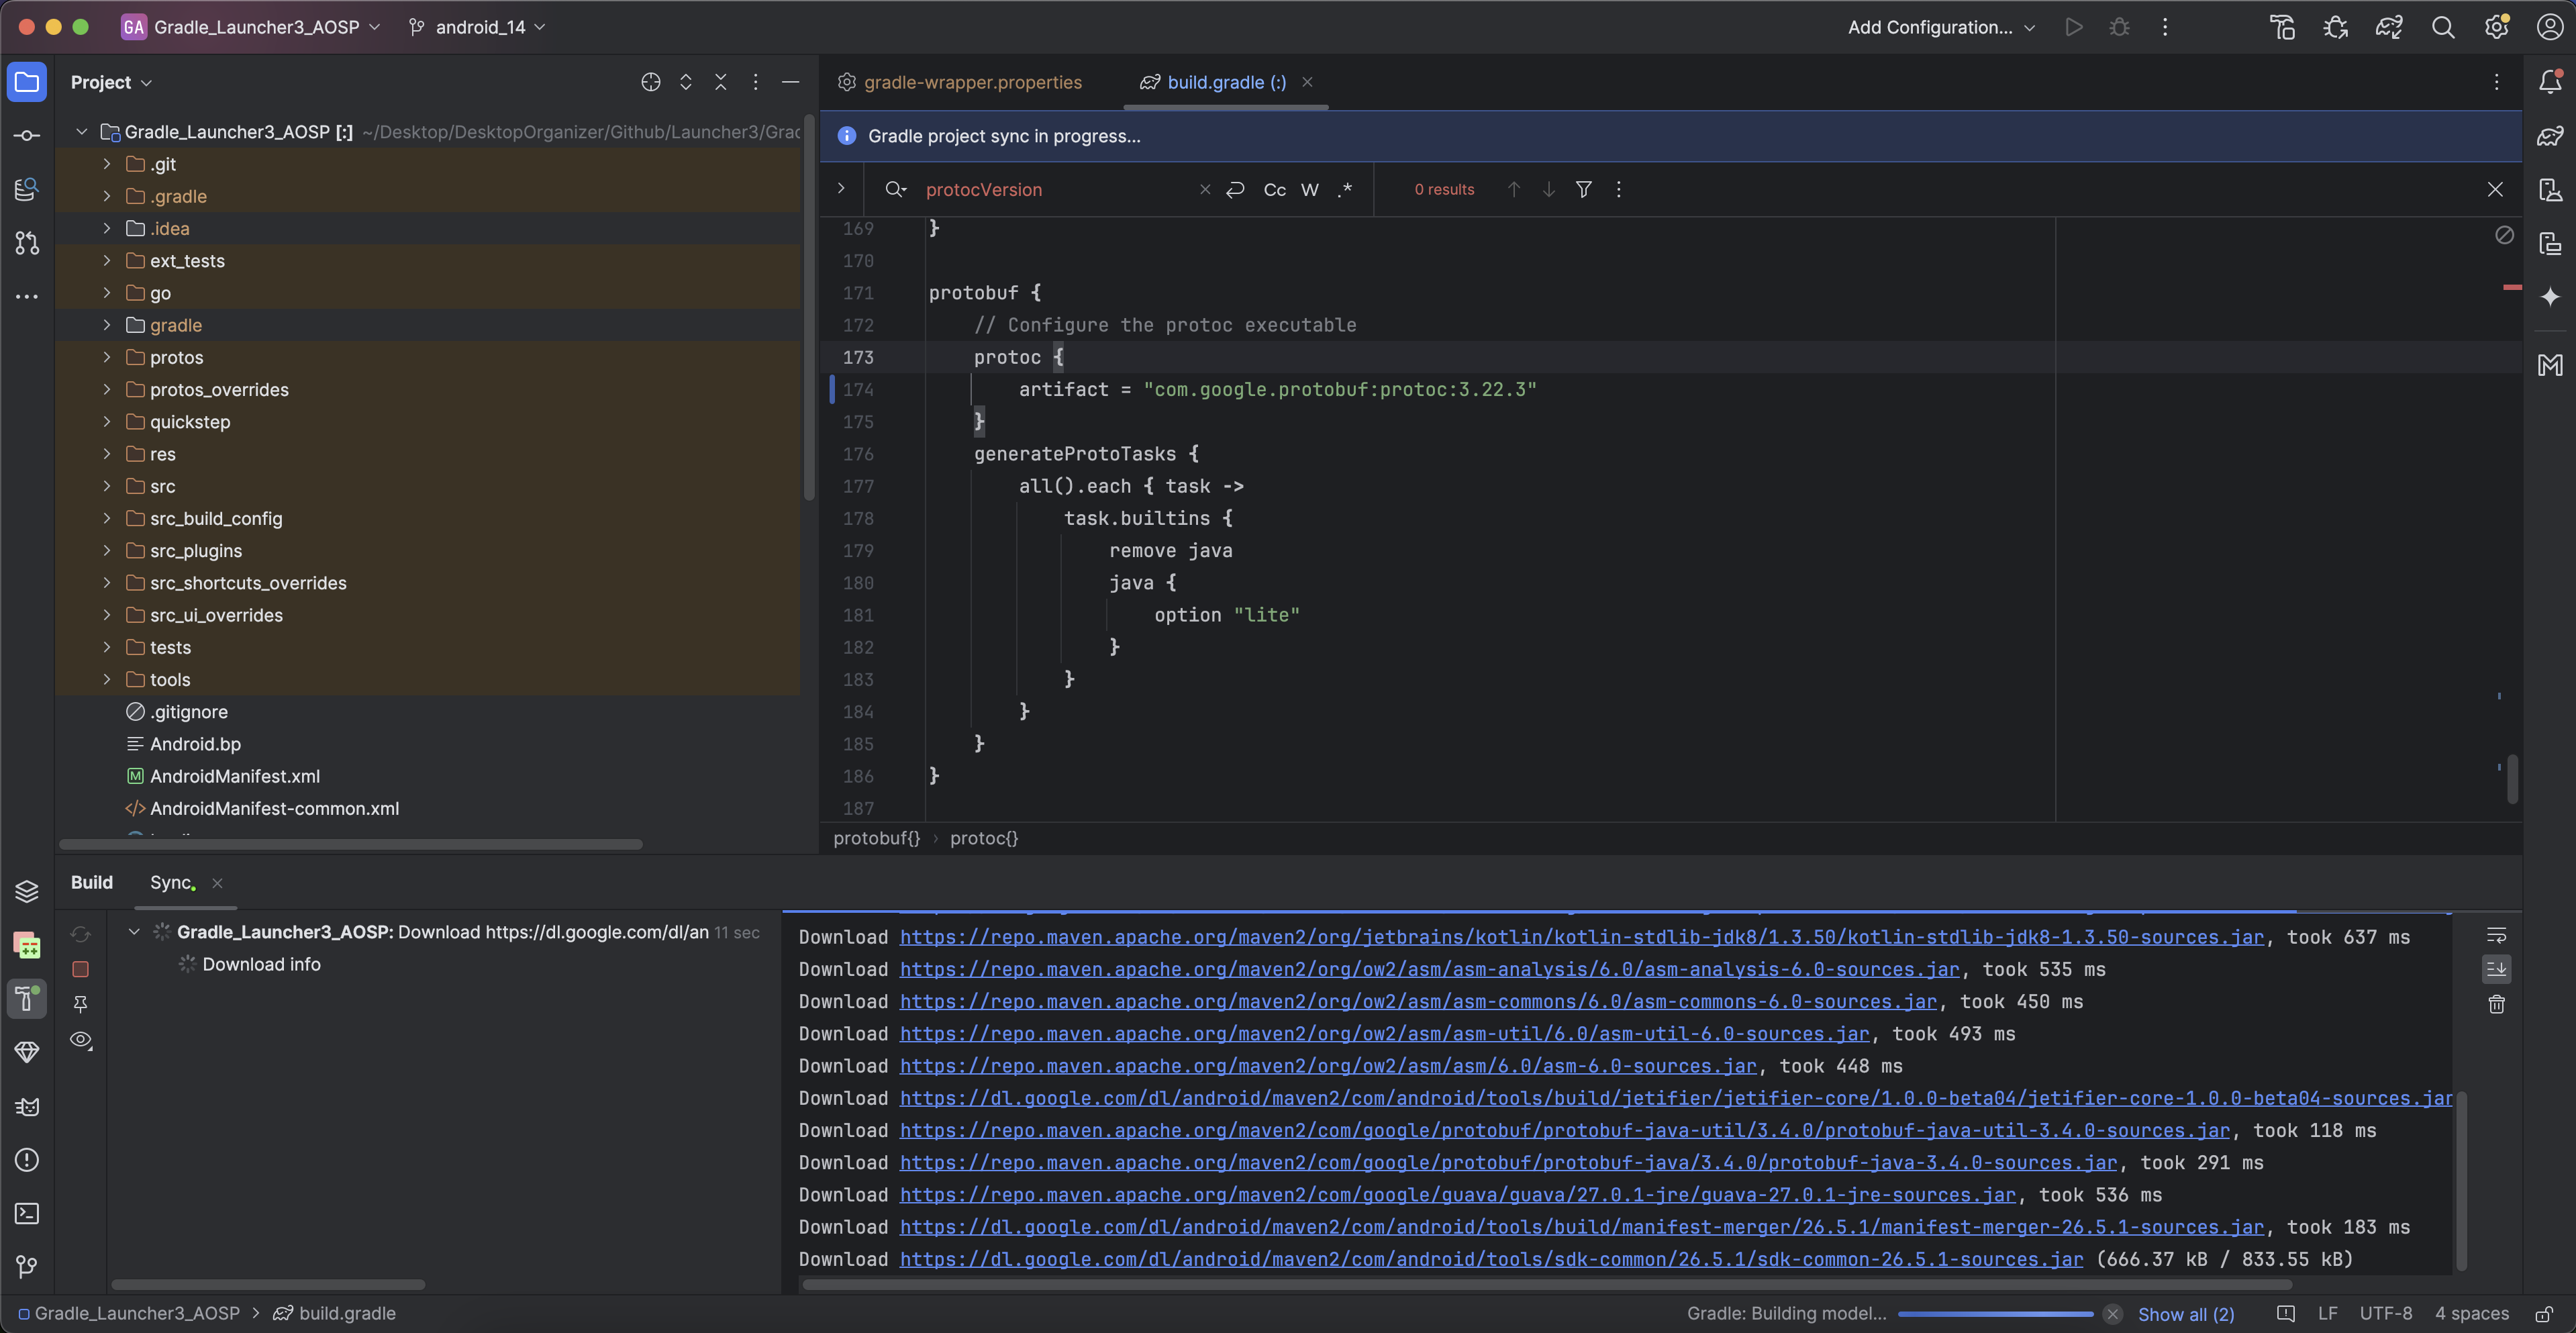Open Search Everywhere magnifier icon
Viewport: 2576px width, 1333px height.
[2442, 27]
